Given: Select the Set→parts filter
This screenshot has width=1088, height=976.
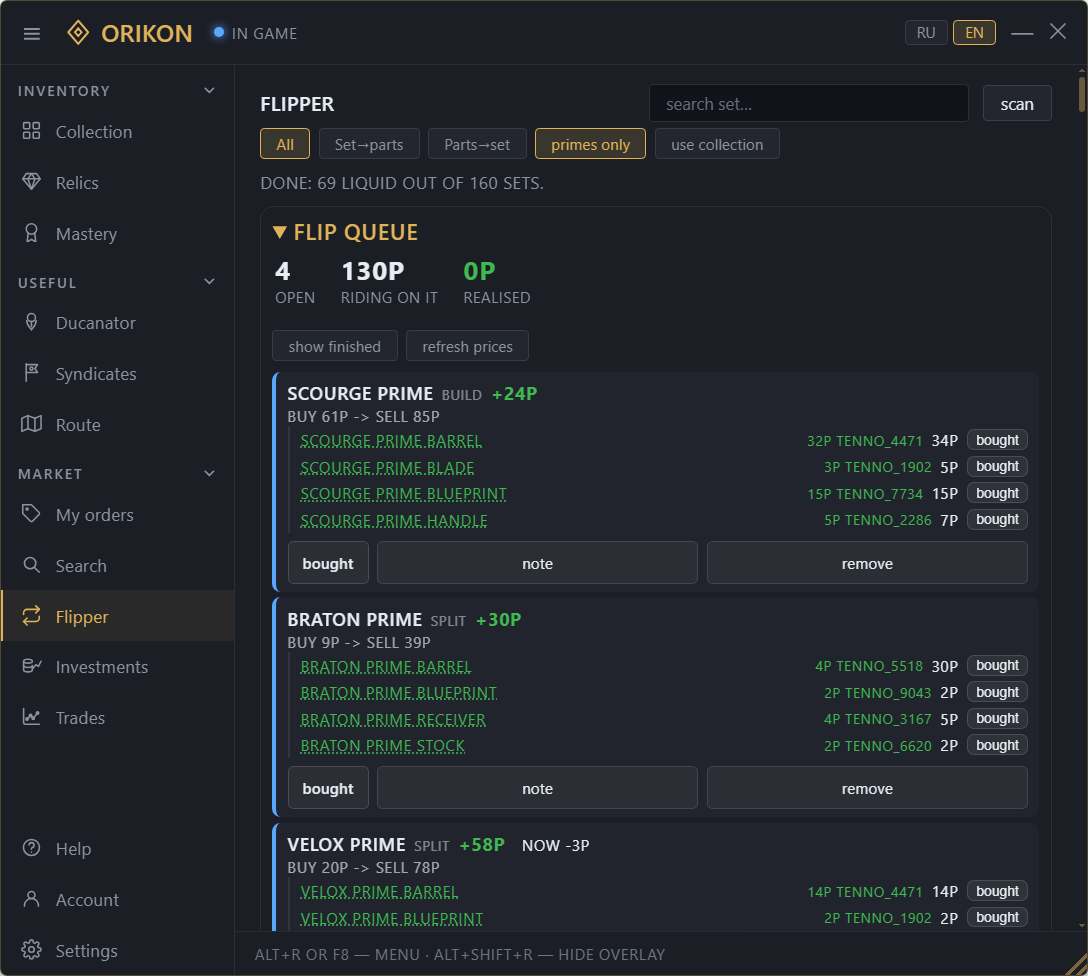Looking at the screenshot, I should (369, 144).
